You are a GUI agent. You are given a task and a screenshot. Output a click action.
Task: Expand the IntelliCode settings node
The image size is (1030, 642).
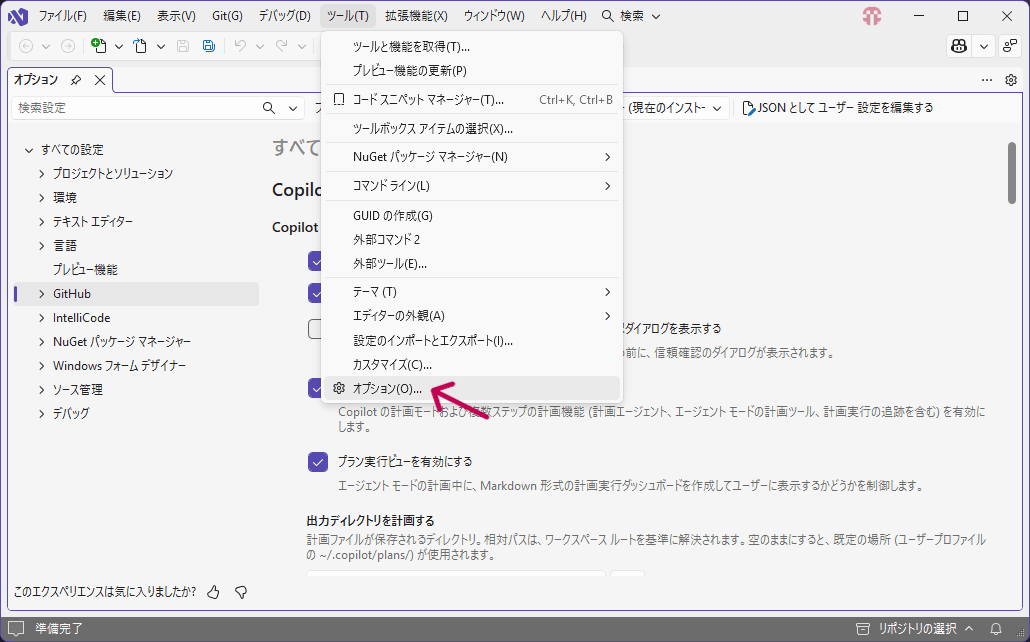pos(41,318)
